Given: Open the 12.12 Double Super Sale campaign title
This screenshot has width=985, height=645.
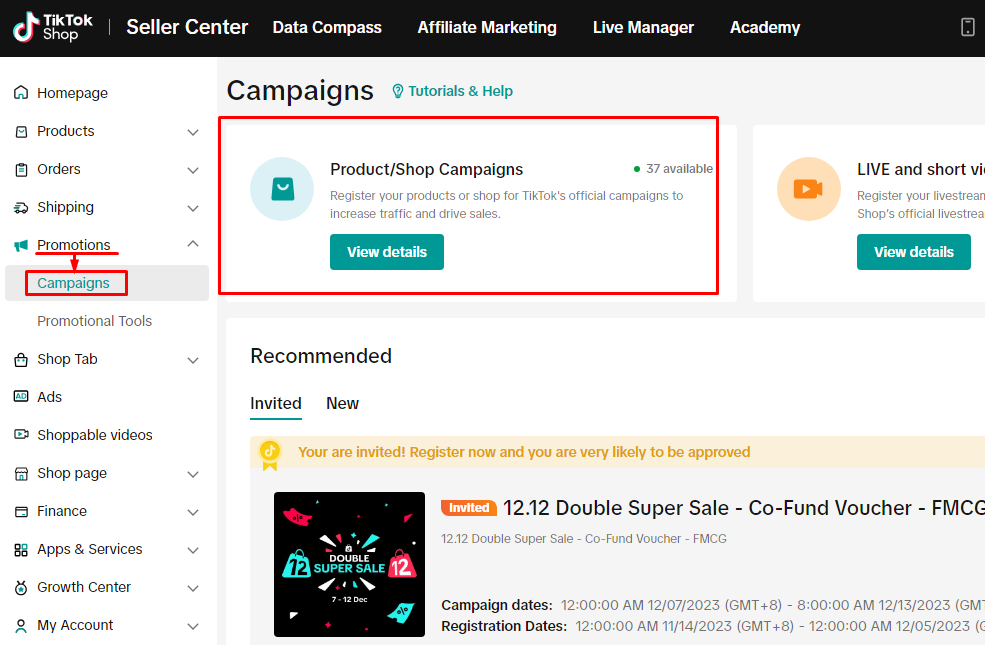Looking at the screenshot, I should pyautogui.click(x=744, y=507).
